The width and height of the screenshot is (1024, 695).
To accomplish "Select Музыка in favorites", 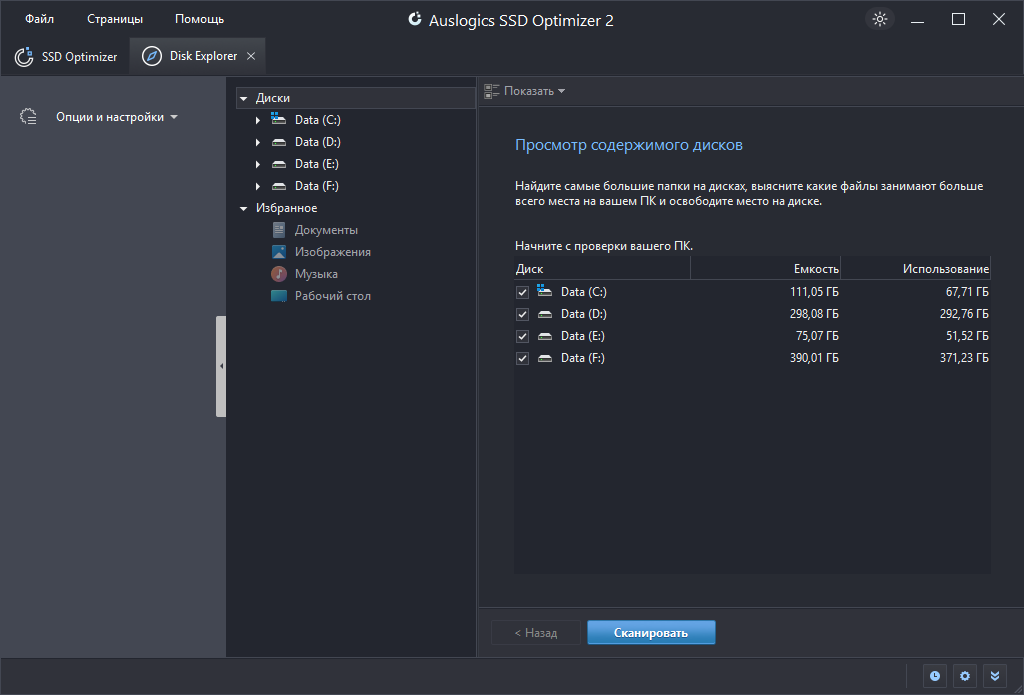I will click(x=316, y=274).
